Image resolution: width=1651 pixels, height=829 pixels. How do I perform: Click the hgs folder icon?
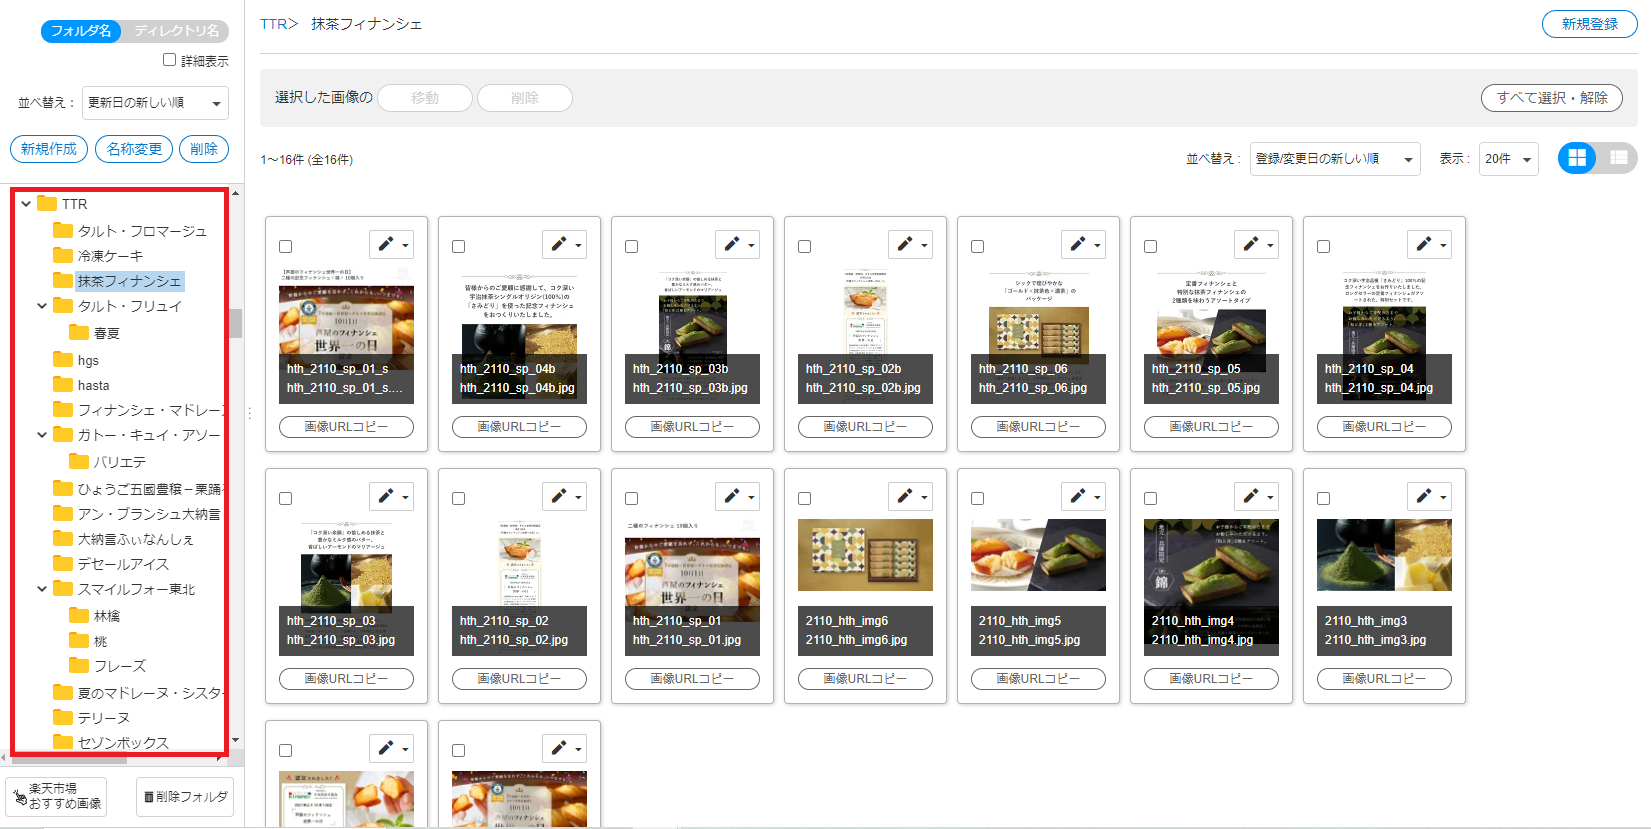63,359
